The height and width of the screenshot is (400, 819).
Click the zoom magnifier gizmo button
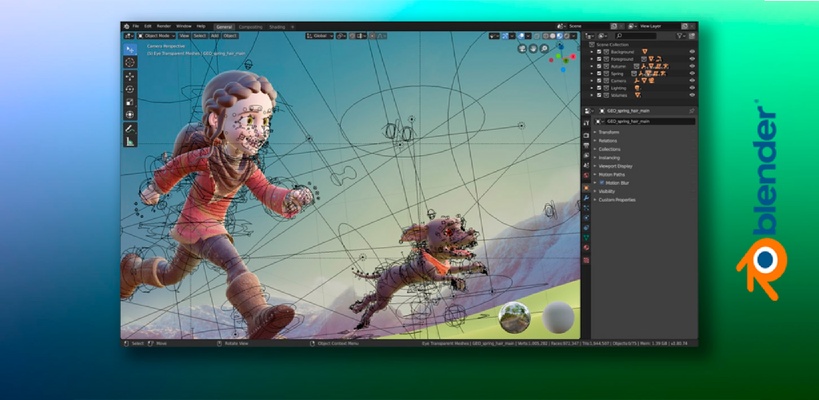point(544,48)
